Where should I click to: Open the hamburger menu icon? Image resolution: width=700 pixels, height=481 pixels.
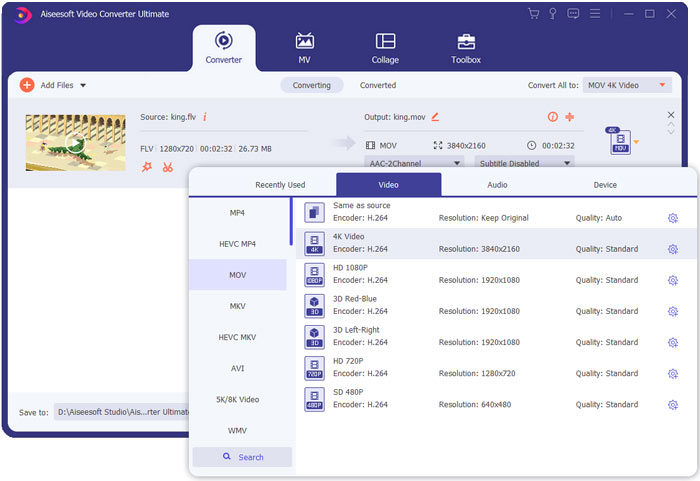pos(595,14)
